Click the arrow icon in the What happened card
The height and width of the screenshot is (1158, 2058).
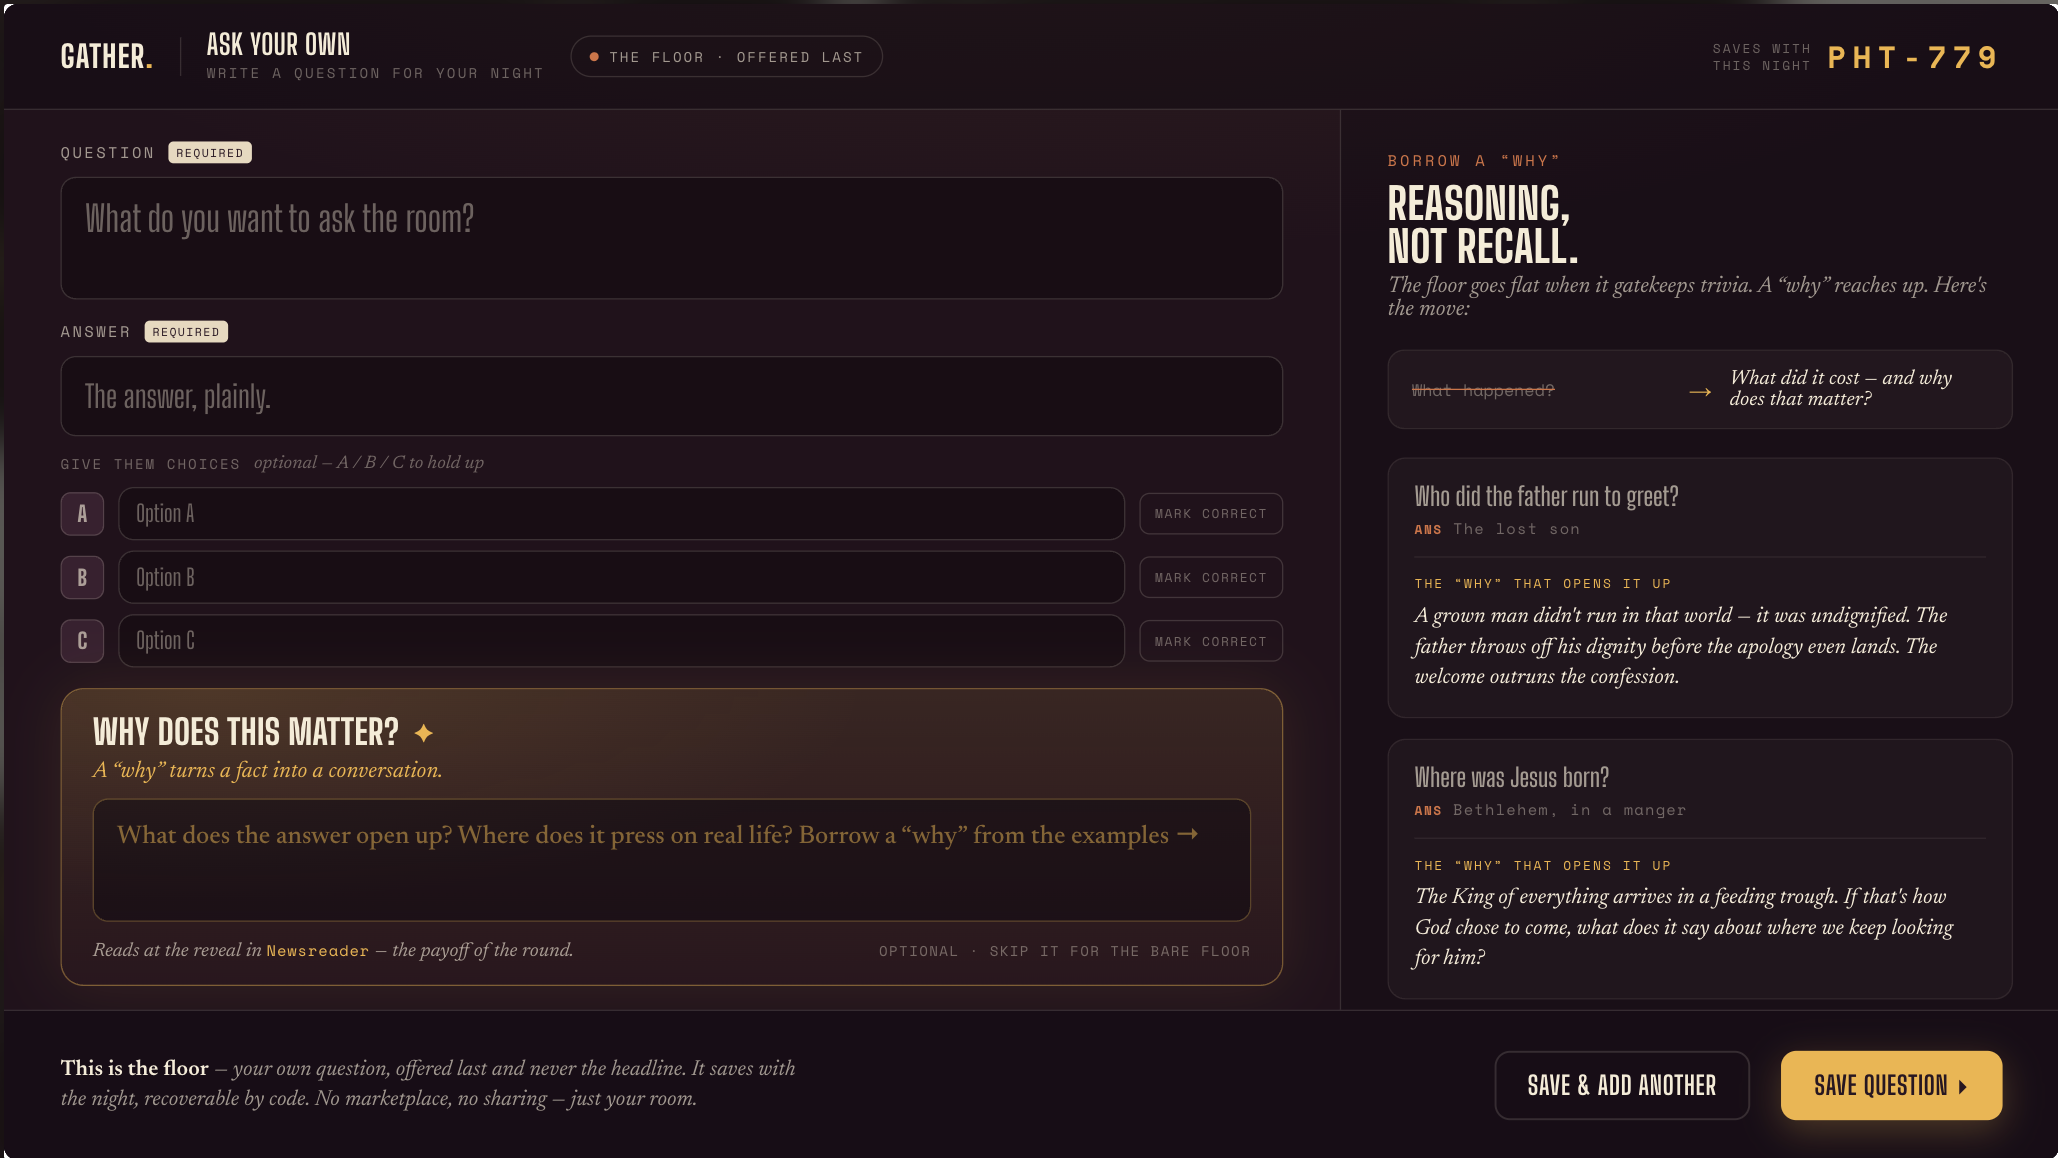1700,391
